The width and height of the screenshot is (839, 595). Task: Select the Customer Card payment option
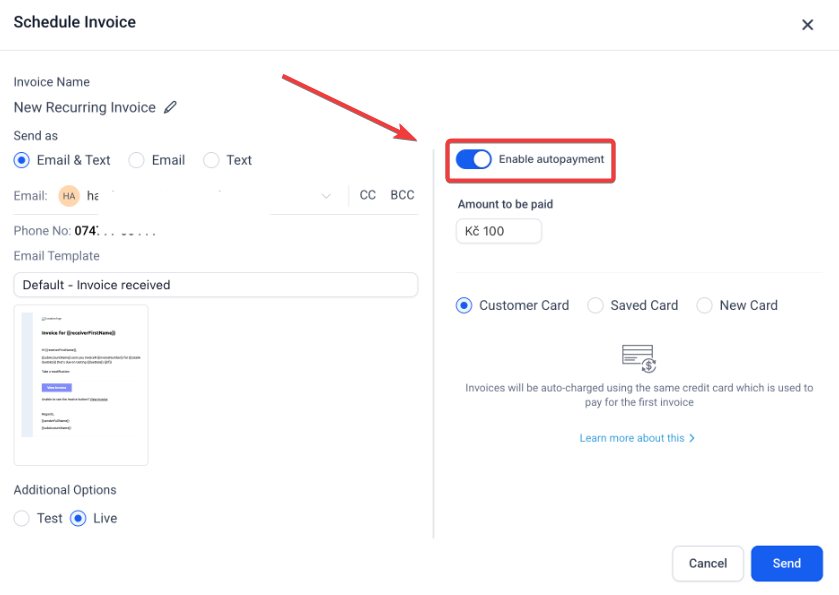coord(464,306)
